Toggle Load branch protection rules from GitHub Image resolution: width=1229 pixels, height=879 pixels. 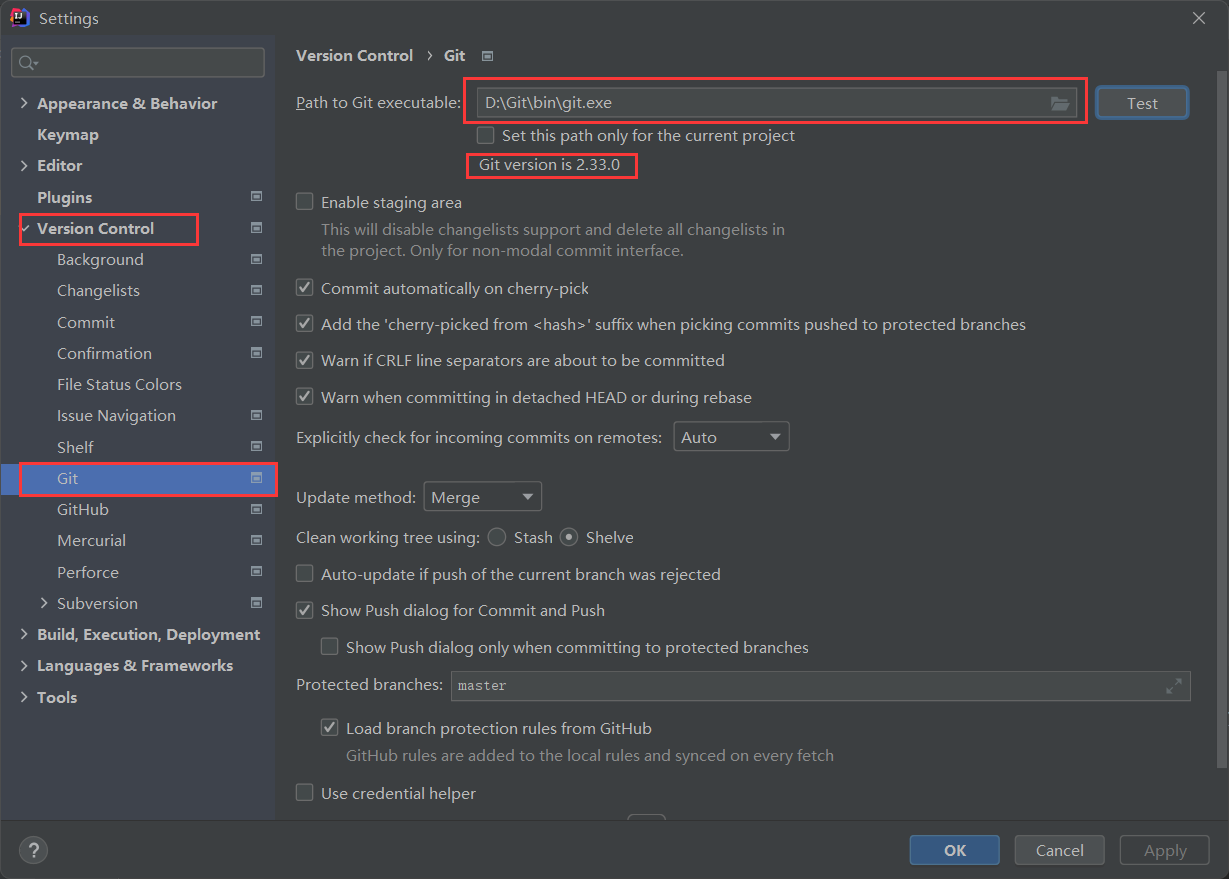tap(329, 728)
